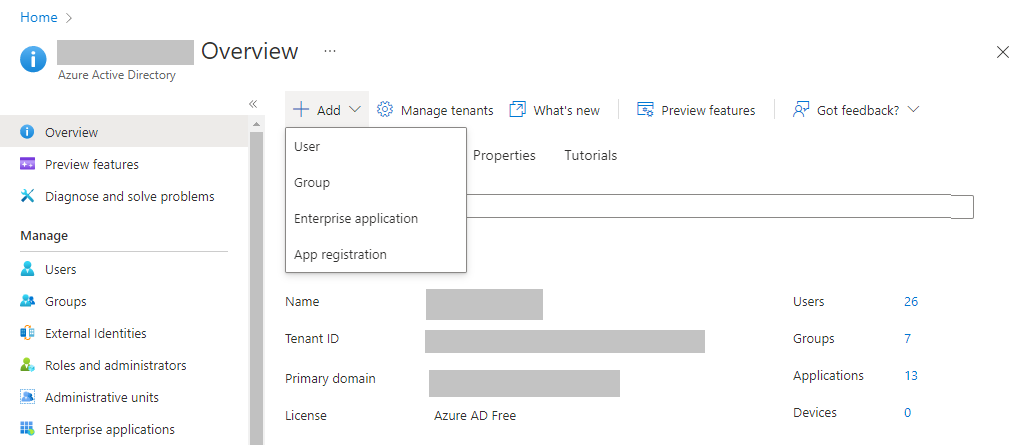Open Preview features from toolbar
This screenshot has height=445, width=1028.
tap(696, 110)
